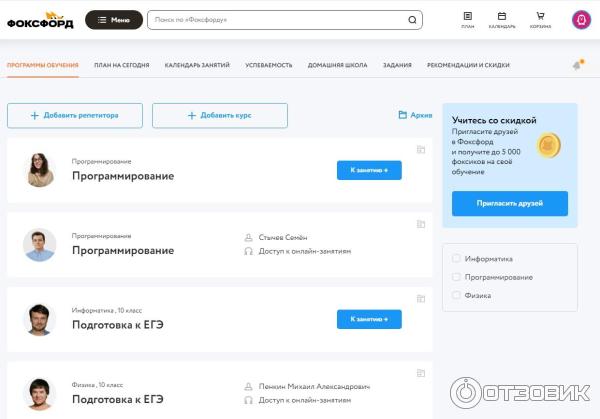Switch to План на сегодня tab
The image size is (600, 419).
point(122,65)
